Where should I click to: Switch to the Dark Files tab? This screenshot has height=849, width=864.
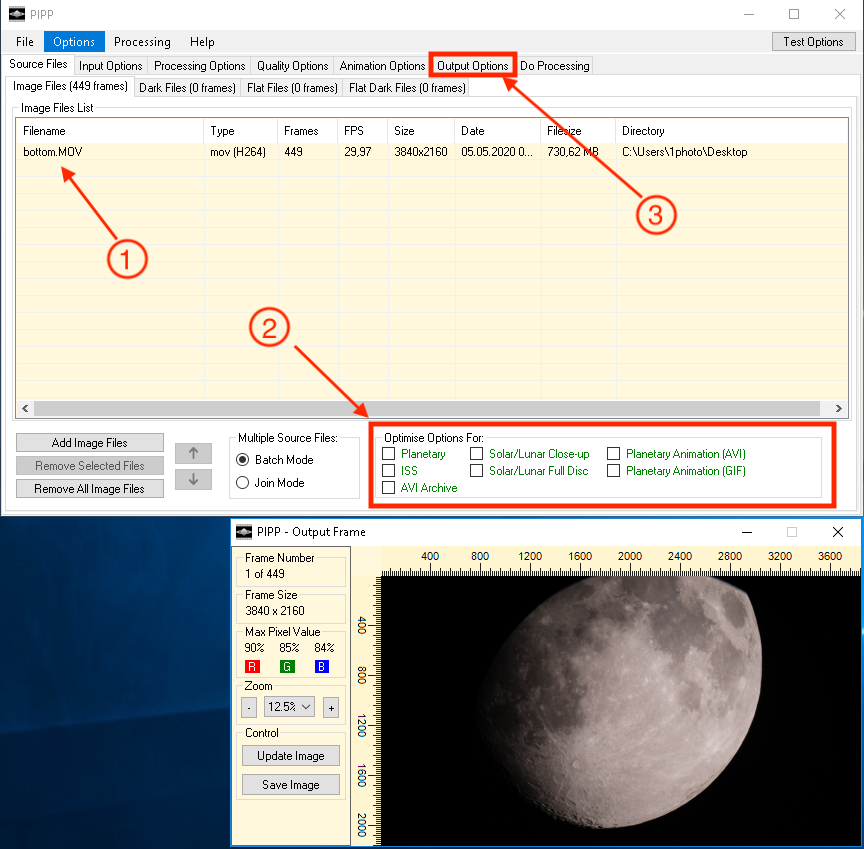pos(187,88)
